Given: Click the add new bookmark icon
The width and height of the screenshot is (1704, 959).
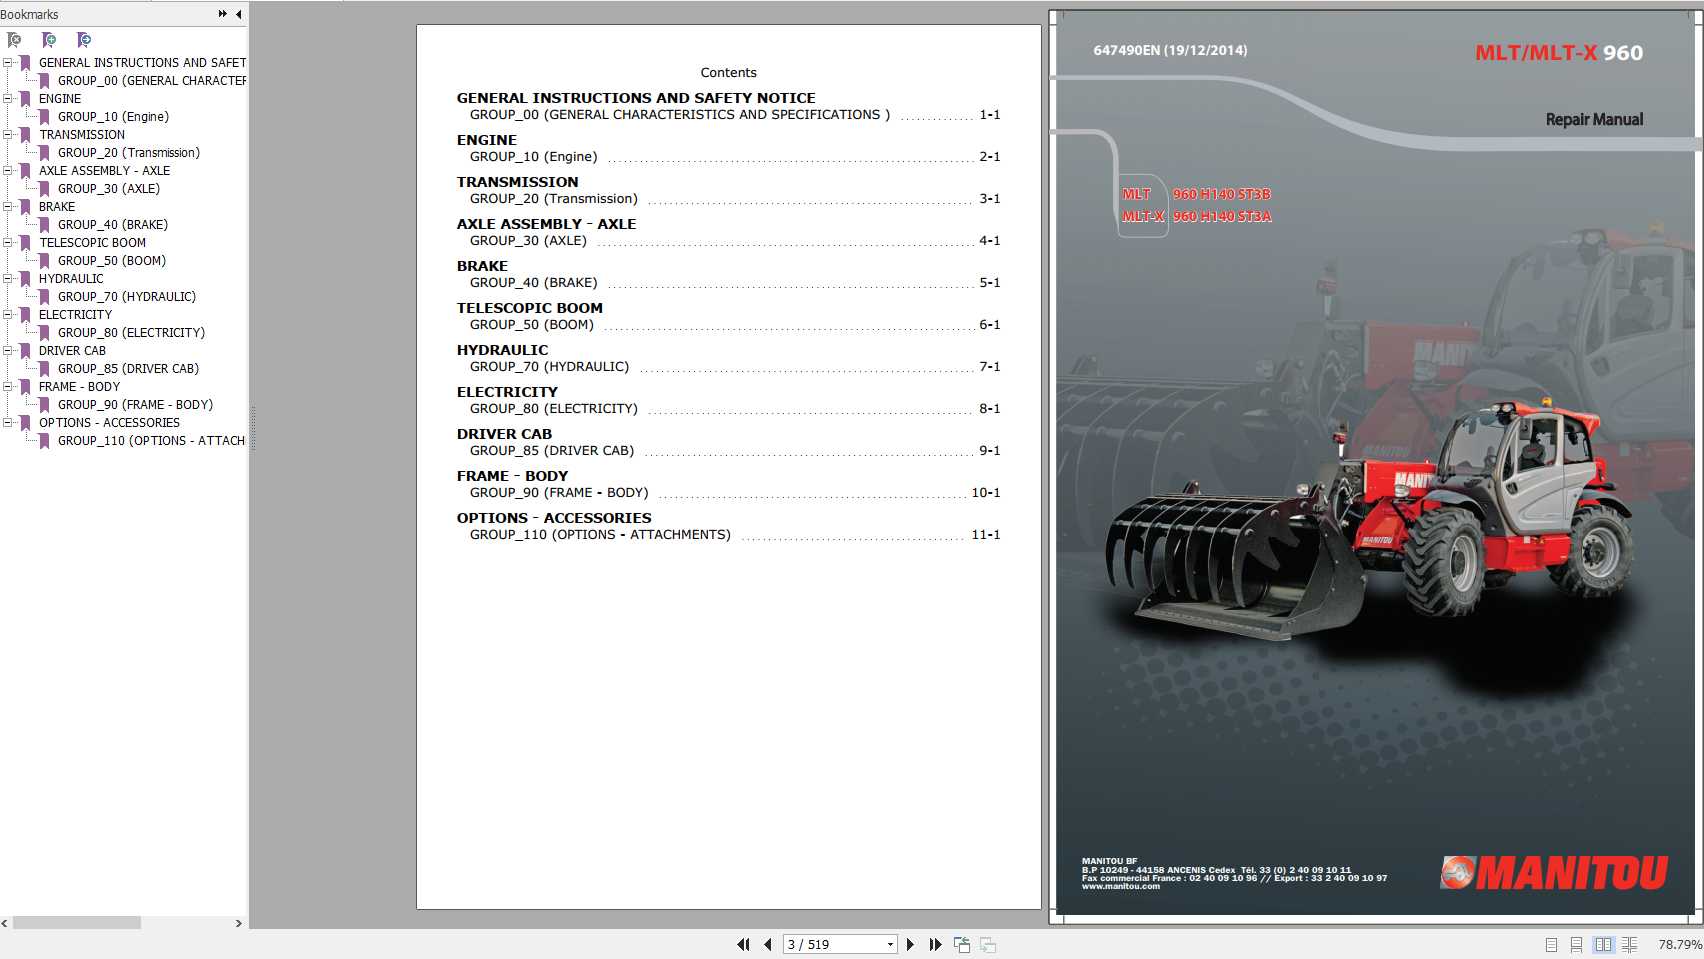Looking at the screenshot, I should [x=49, y=40].
